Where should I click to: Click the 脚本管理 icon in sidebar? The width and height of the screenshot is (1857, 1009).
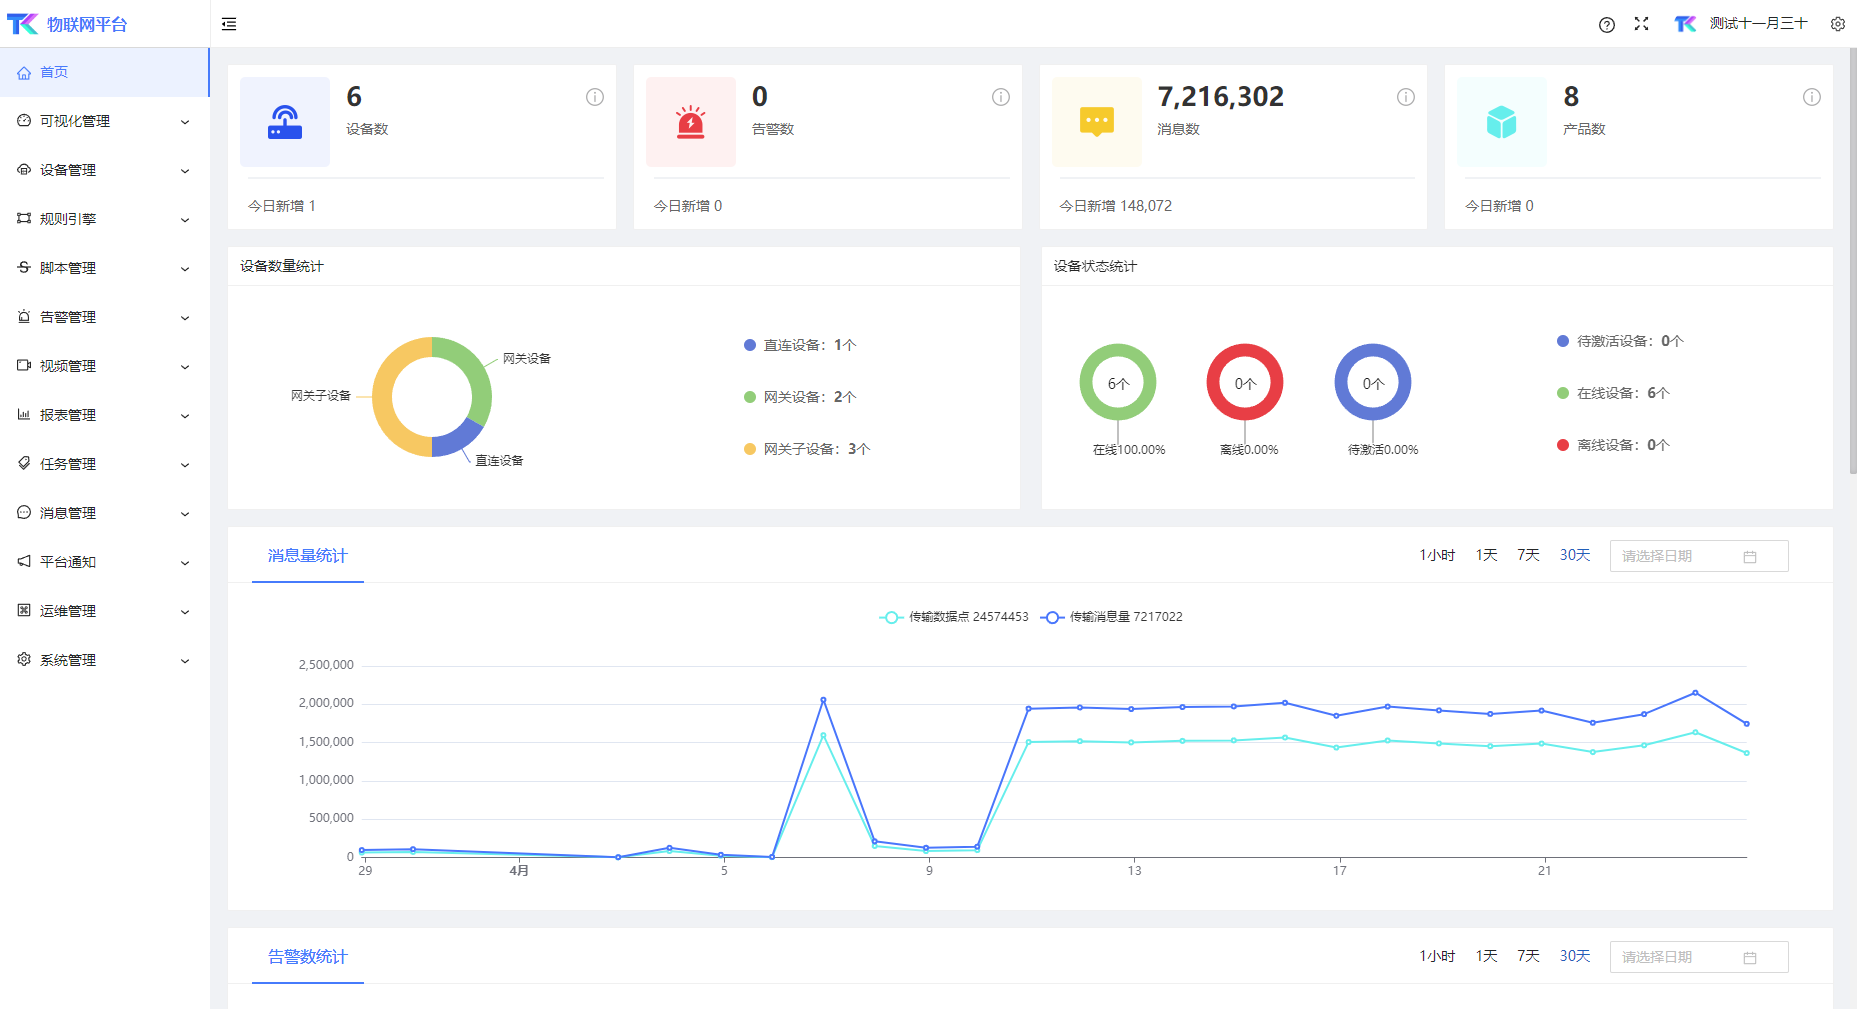(x=24, y=268)
